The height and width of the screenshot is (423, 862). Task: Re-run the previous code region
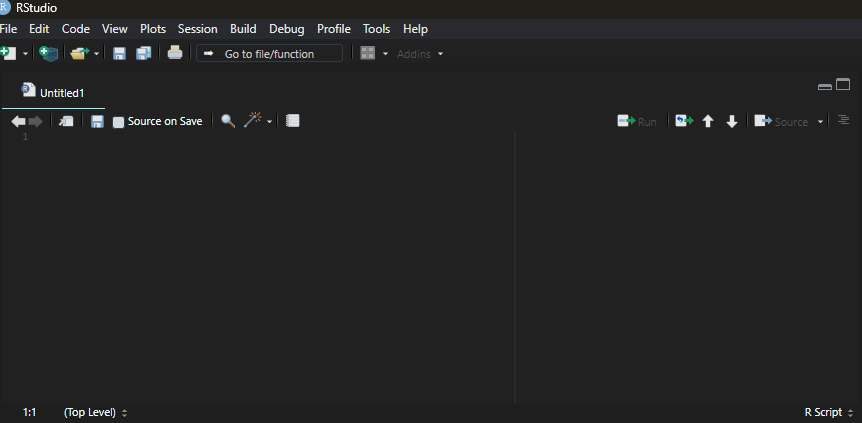click(684, 121)
